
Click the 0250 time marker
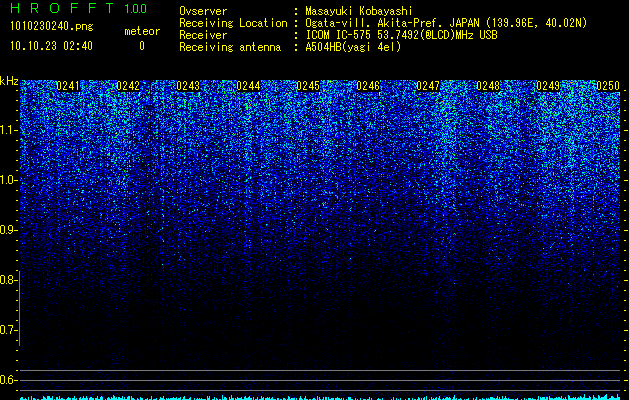[x=608, y=86]
